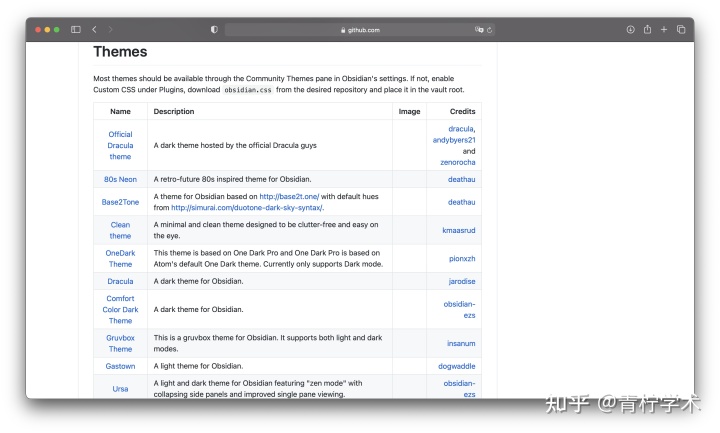Viewport: 720px width, 433px height.
Task: Go back with the back arrow
Action: (94, 29)
